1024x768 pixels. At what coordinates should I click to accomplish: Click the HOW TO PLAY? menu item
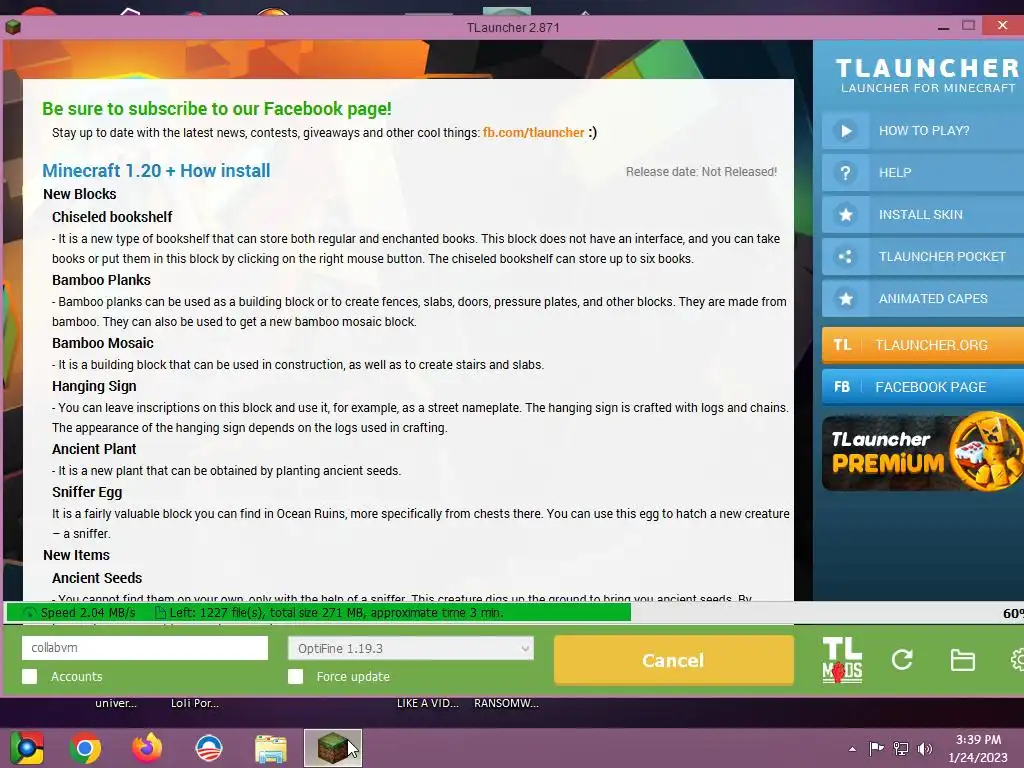pos(923,131)
